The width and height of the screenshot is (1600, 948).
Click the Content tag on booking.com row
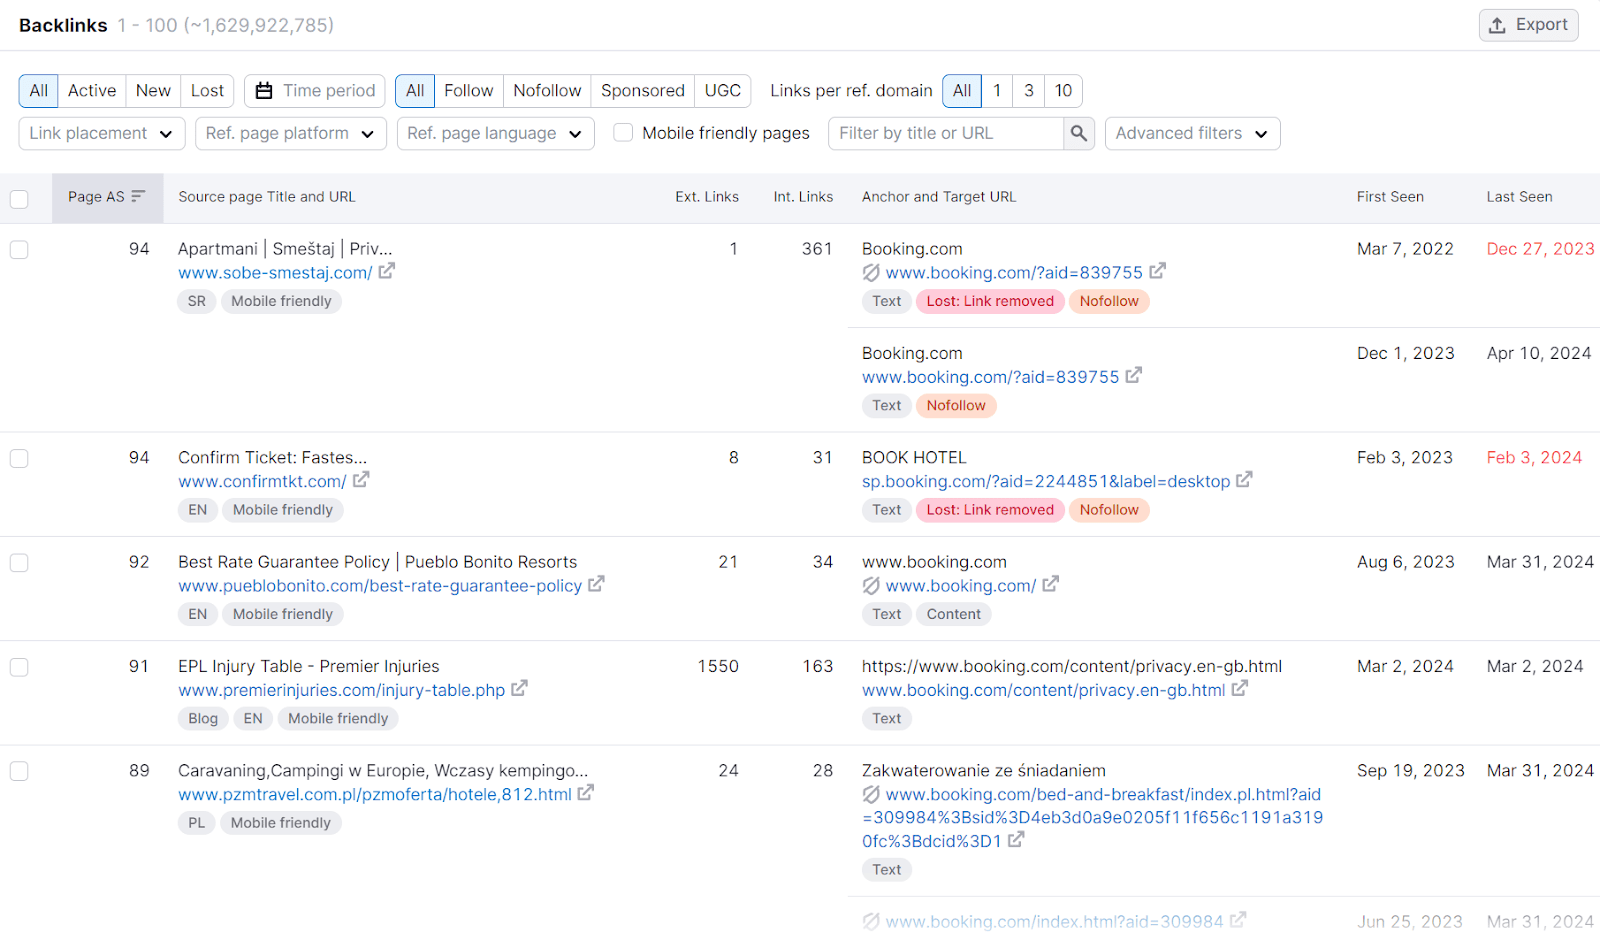click(954, 614)
